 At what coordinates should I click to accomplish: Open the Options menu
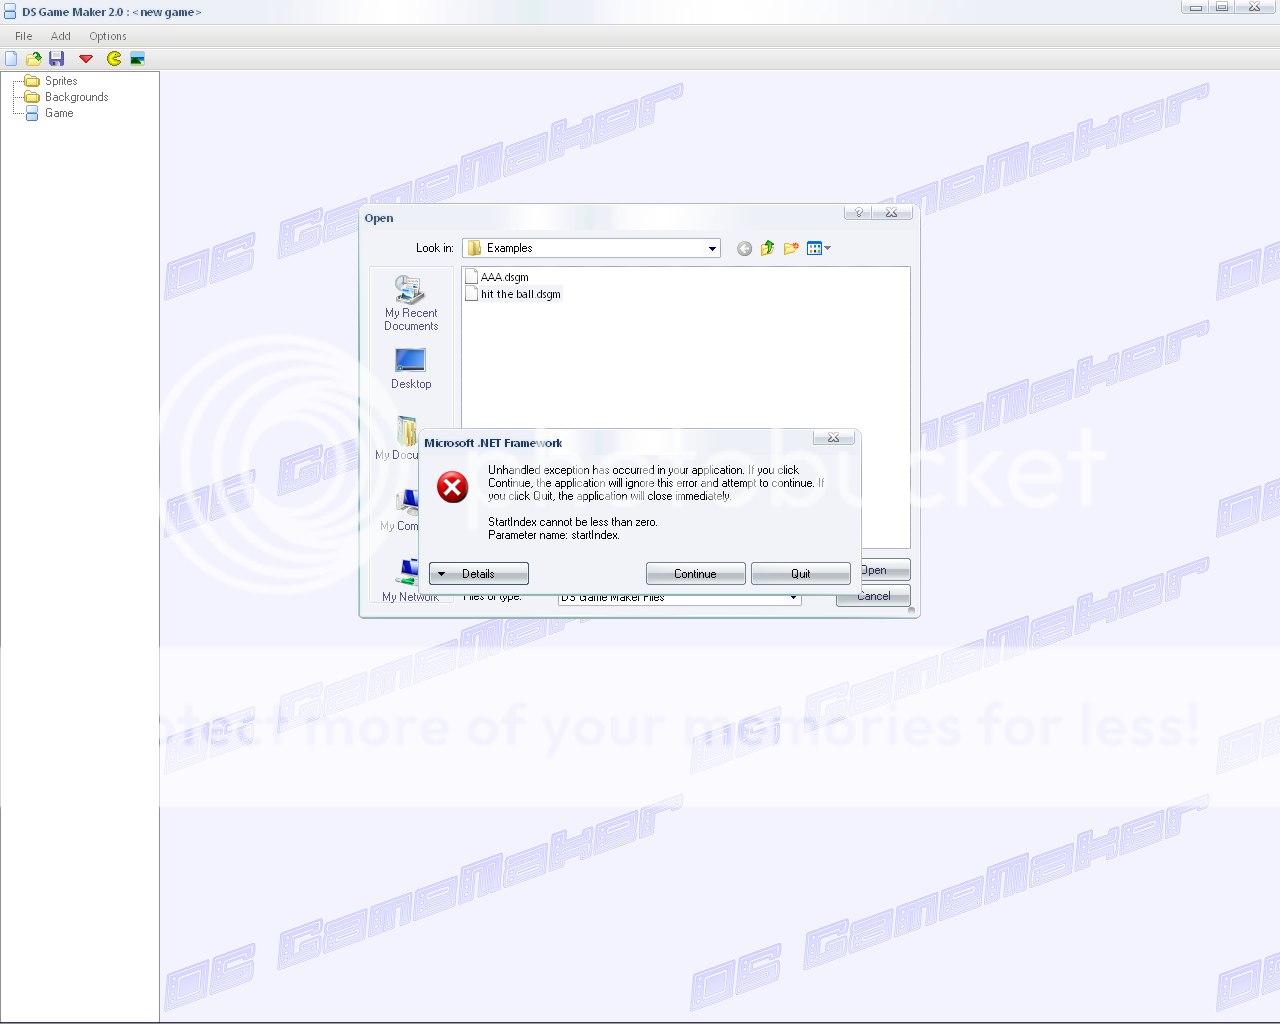point(108,36)
